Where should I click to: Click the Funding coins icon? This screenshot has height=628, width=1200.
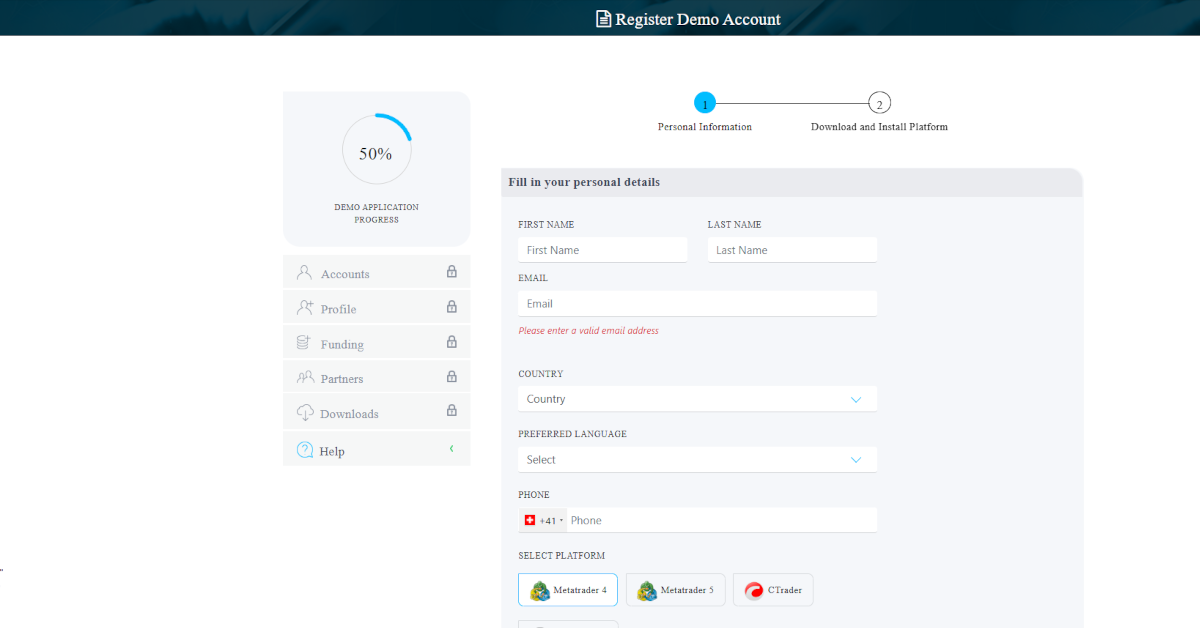[304, 343]
